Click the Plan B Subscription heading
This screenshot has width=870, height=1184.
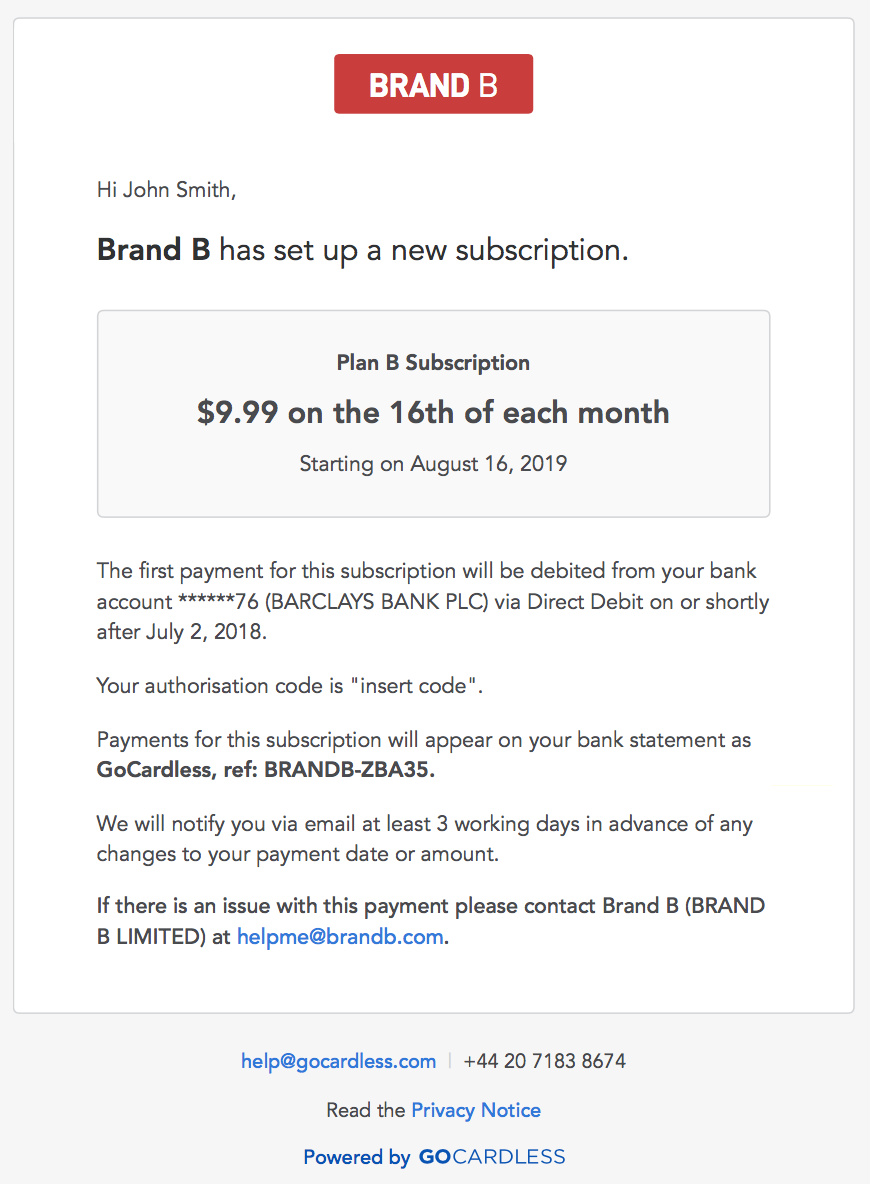click(x=433, y=362)
